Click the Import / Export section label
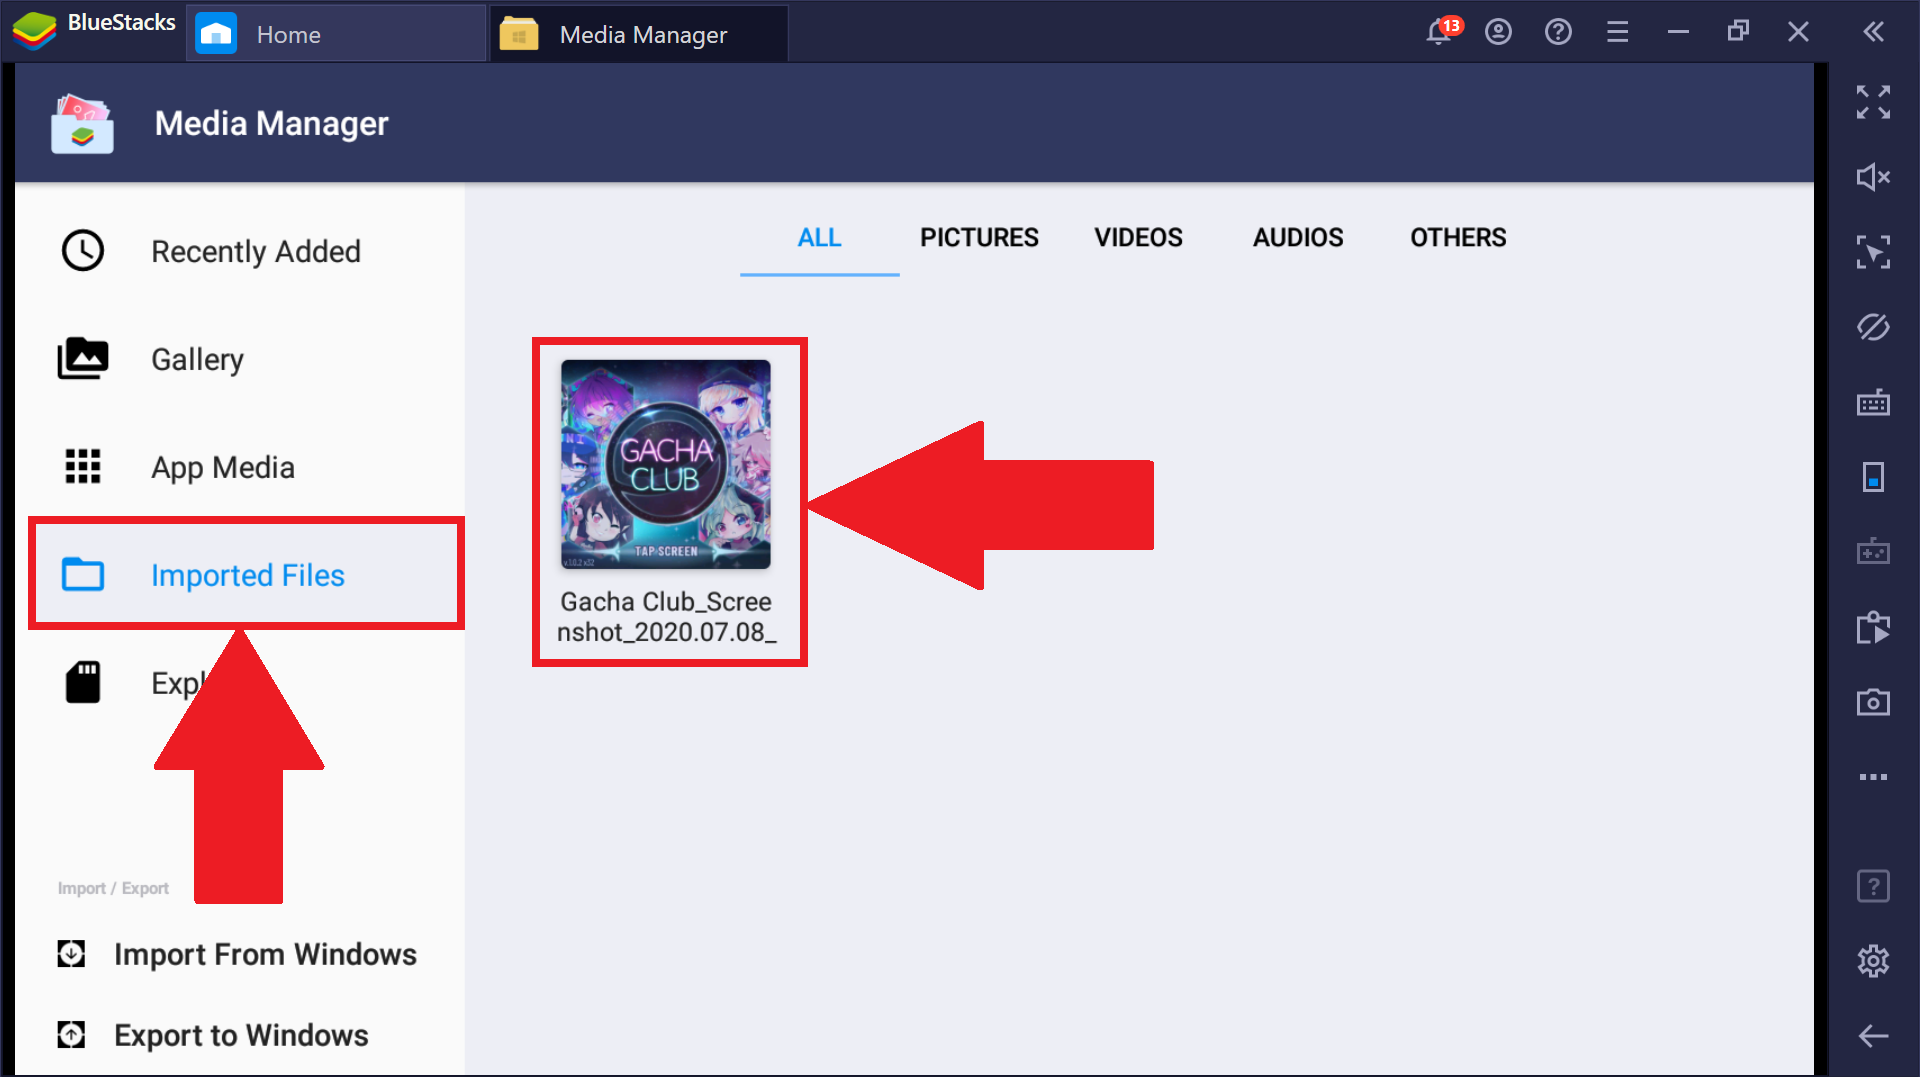The height and width of the screenshot is (1077, 1920). [113, 888]
